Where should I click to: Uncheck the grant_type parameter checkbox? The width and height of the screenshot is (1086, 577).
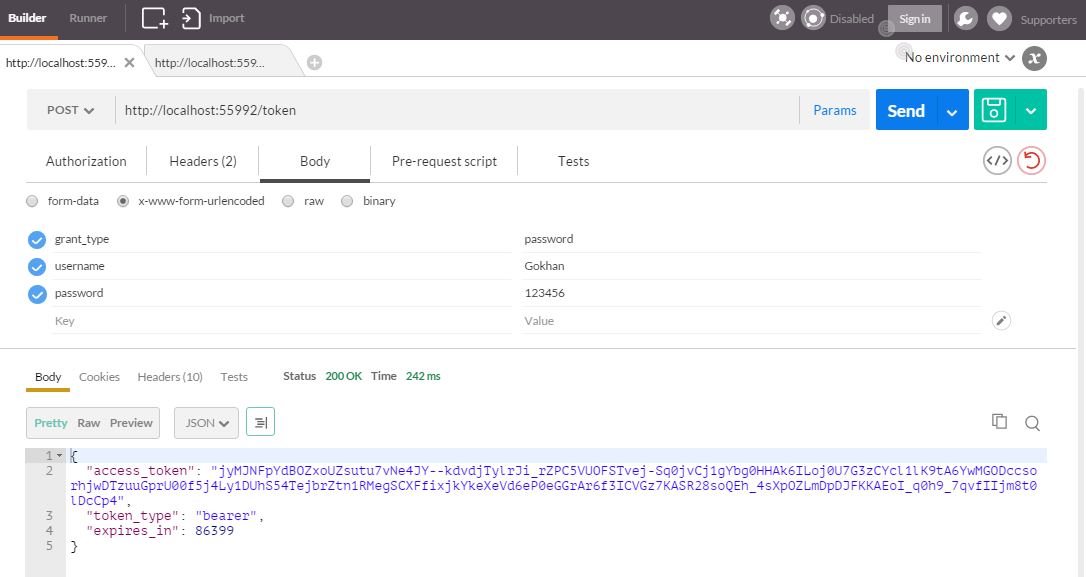pyautogui.click(x=37, y=240)
